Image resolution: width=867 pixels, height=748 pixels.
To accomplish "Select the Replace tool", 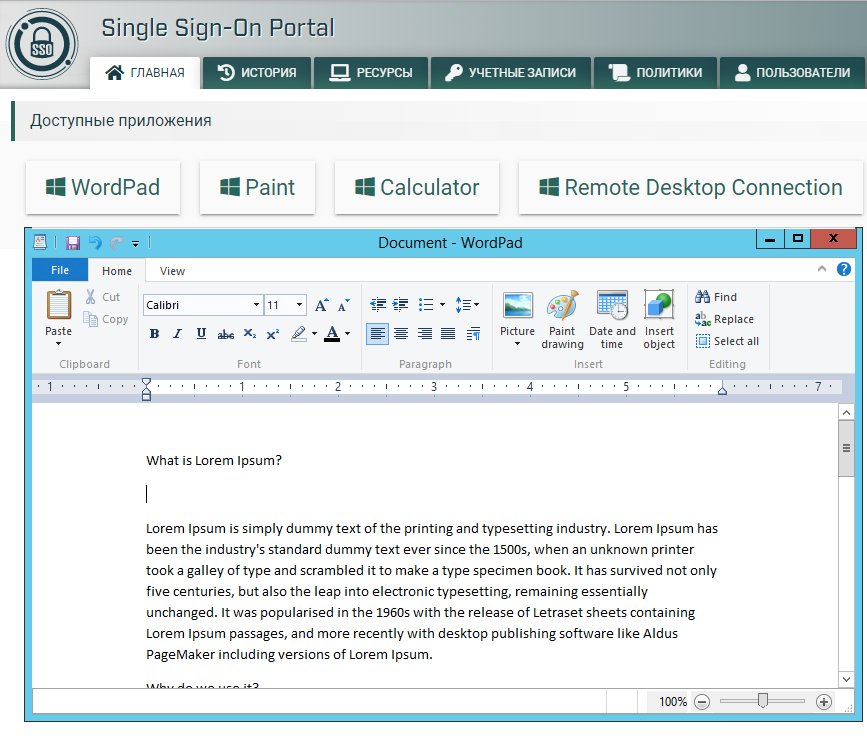I will tap(729, 319).
